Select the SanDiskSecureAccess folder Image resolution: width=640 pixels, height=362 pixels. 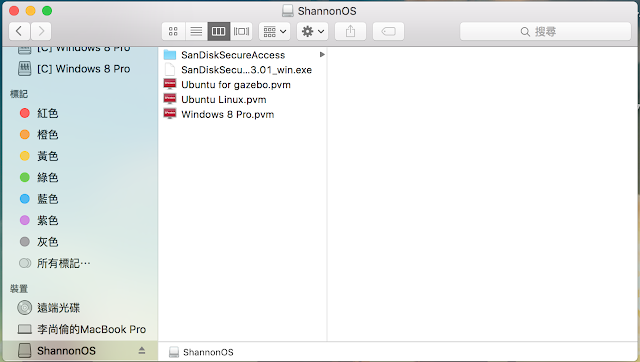click(233, 55)
